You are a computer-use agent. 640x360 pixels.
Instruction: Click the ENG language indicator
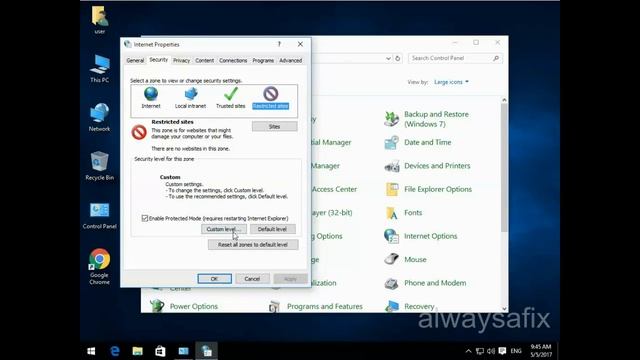[516, 351]
